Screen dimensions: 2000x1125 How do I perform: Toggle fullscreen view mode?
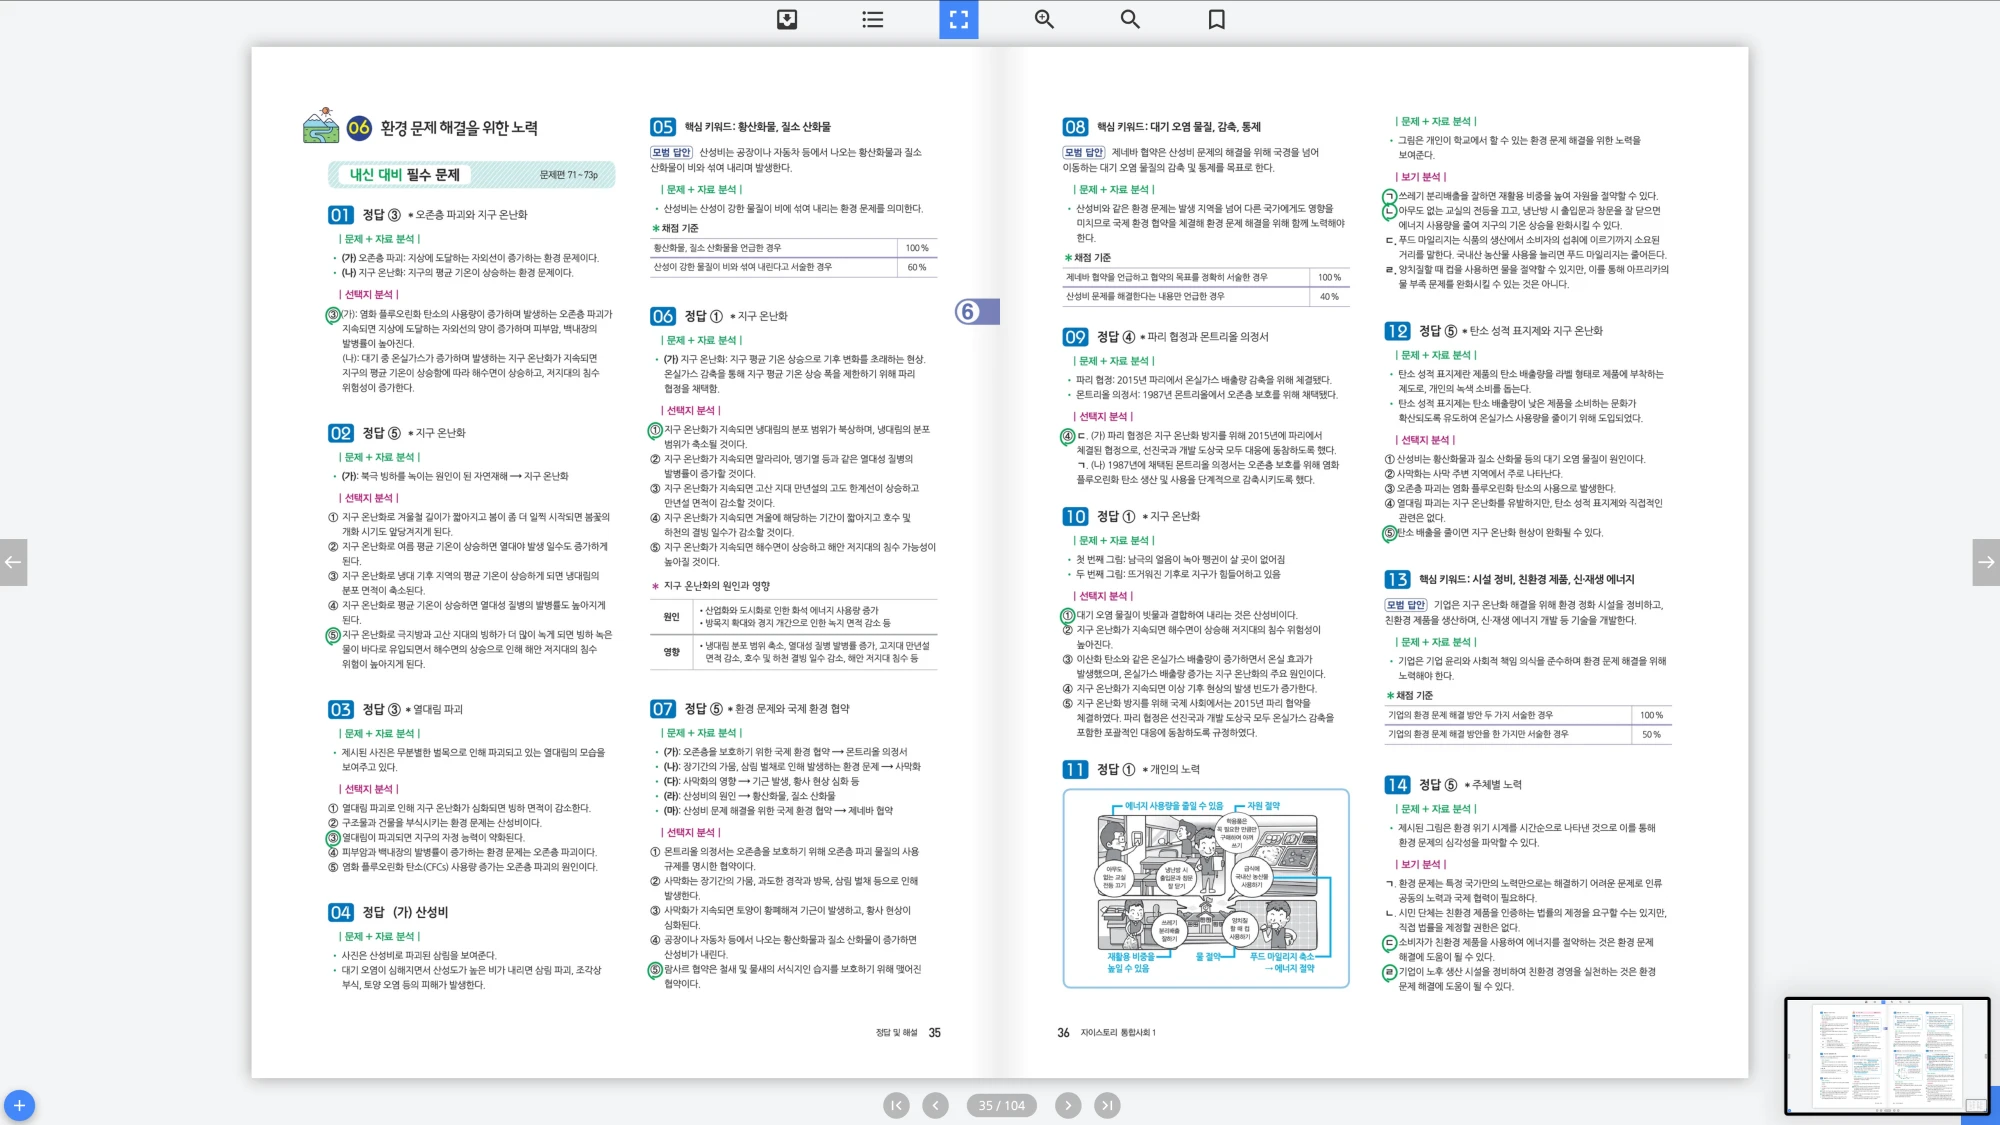[x=958, y=19]
